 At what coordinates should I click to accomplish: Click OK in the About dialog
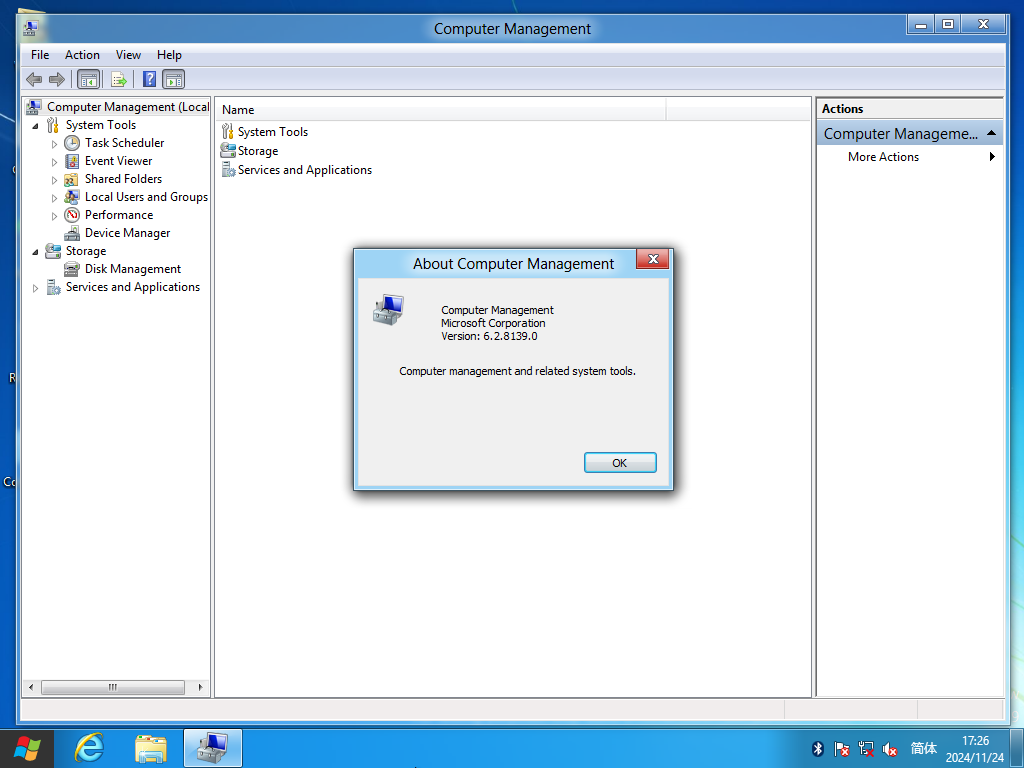(x=620, y=463)
